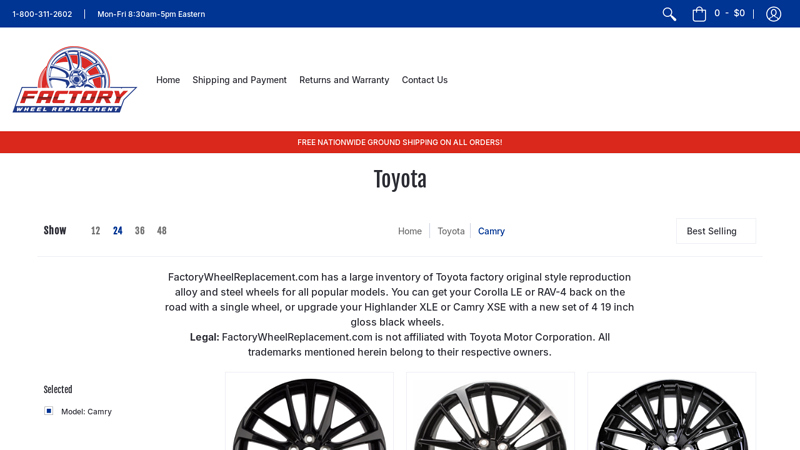Viewport: 800px width, 450px height.
Task: Click the Home breadcrumb link
Action: pos(410,231)
